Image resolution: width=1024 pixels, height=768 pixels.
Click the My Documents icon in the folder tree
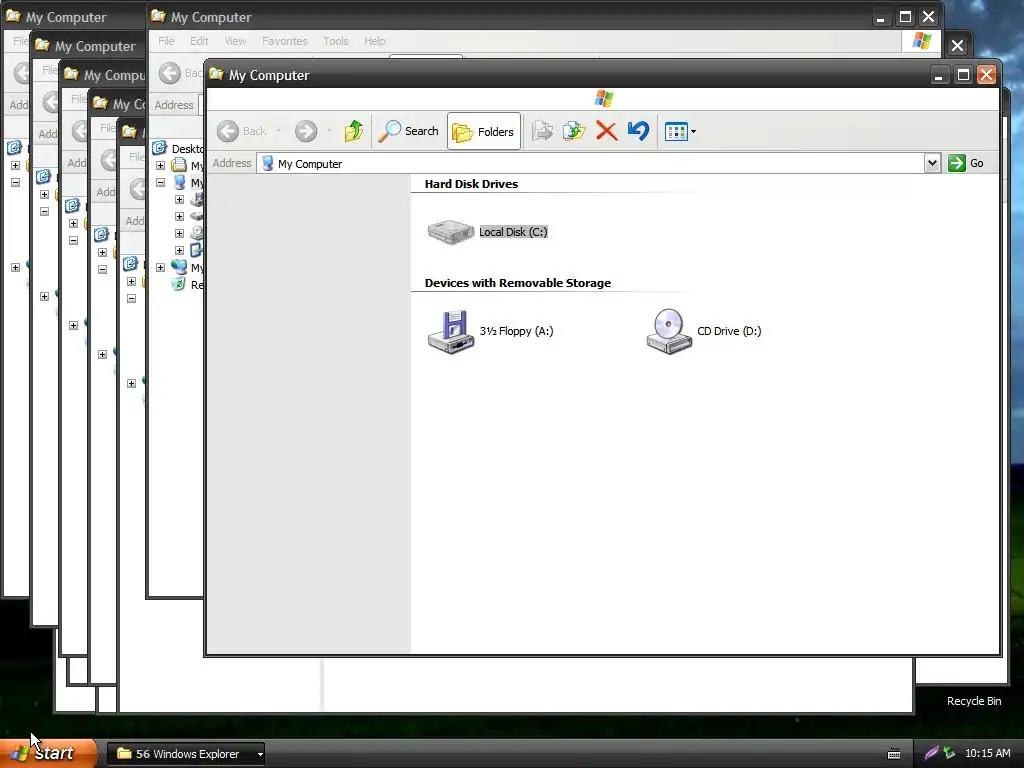pos(179,165)
